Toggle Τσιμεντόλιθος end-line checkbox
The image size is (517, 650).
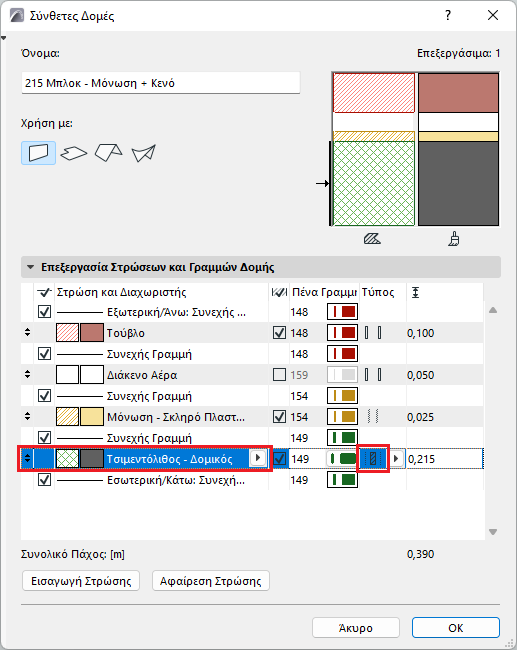[x=280, y=459]
